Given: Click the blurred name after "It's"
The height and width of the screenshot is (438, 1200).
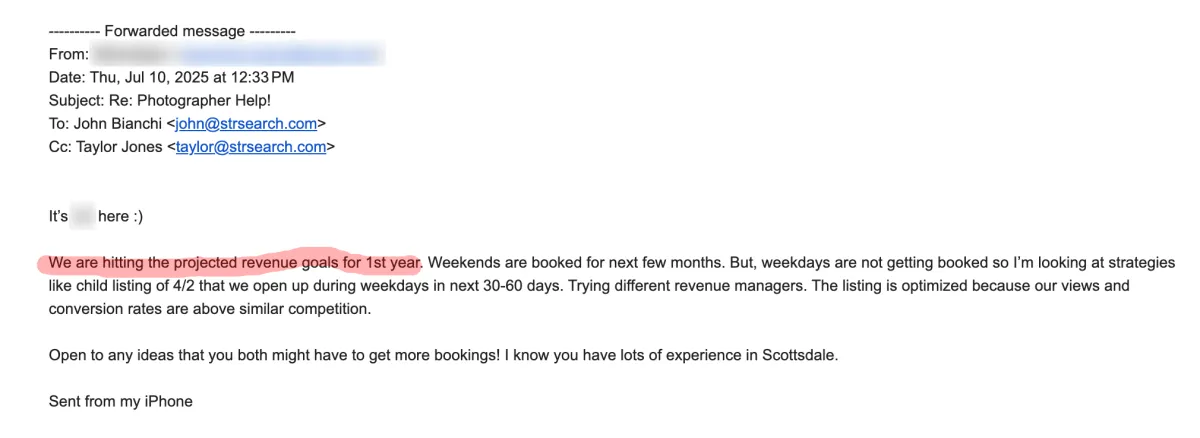Looking at the screenshot, I should [83, 216].
